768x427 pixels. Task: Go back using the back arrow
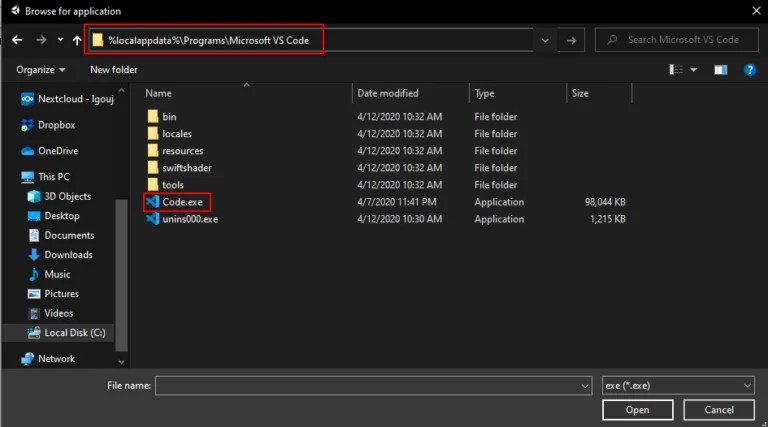(17, 40)
